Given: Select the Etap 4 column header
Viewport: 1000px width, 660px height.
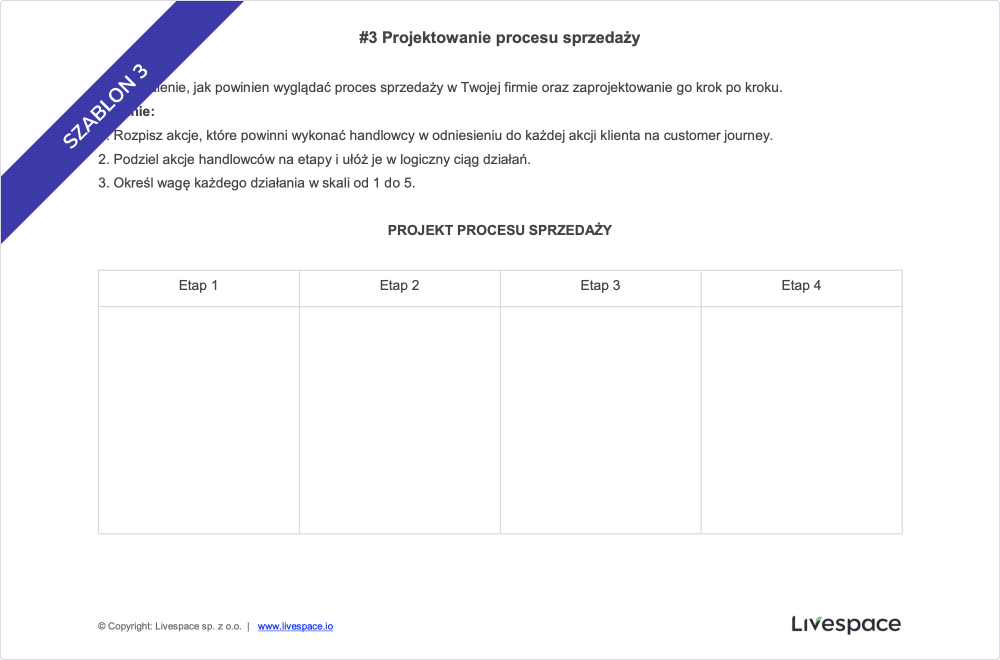Looking at the screenshot, I should pos(802,286).
